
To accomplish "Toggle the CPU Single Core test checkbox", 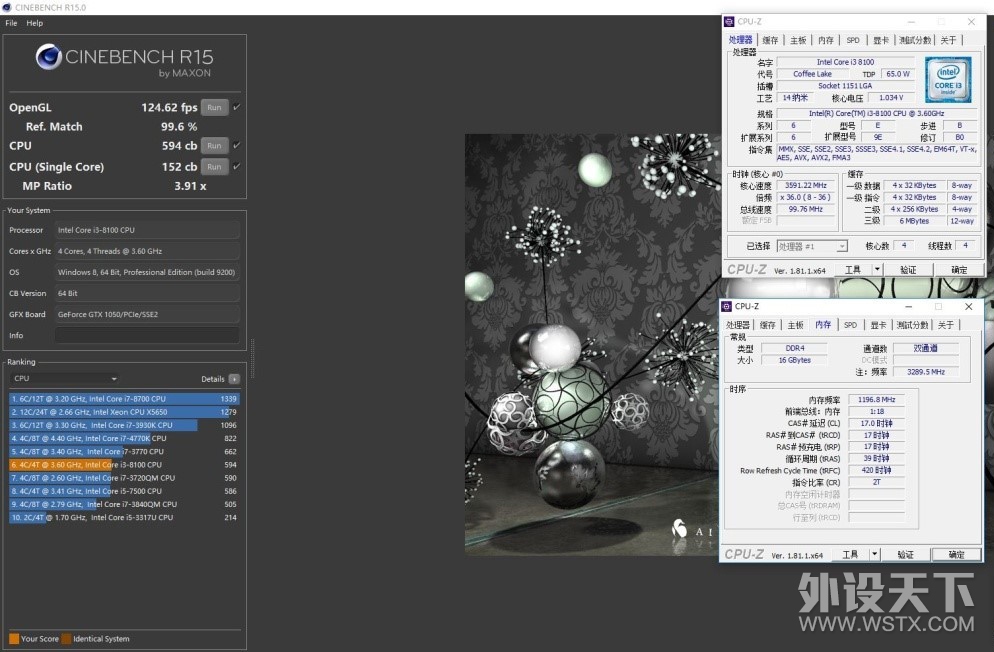I will pyautogui.click(x=236, y=166).
